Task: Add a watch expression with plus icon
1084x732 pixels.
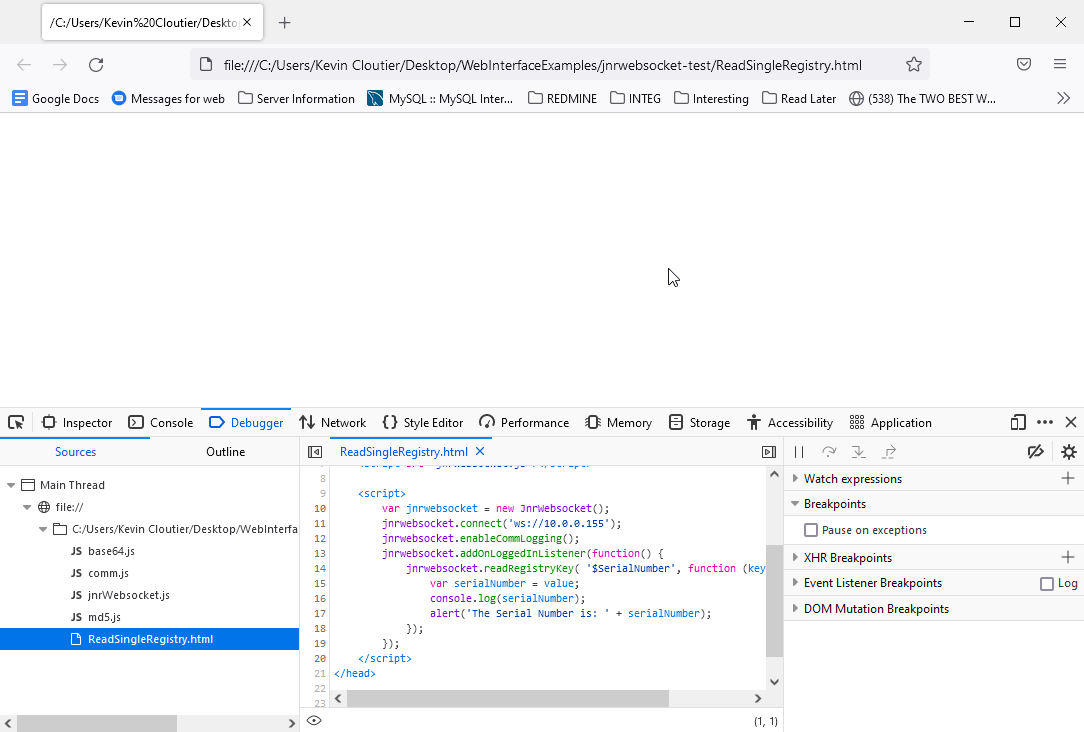Action: pyautogui.click(x=1068, y=478)
